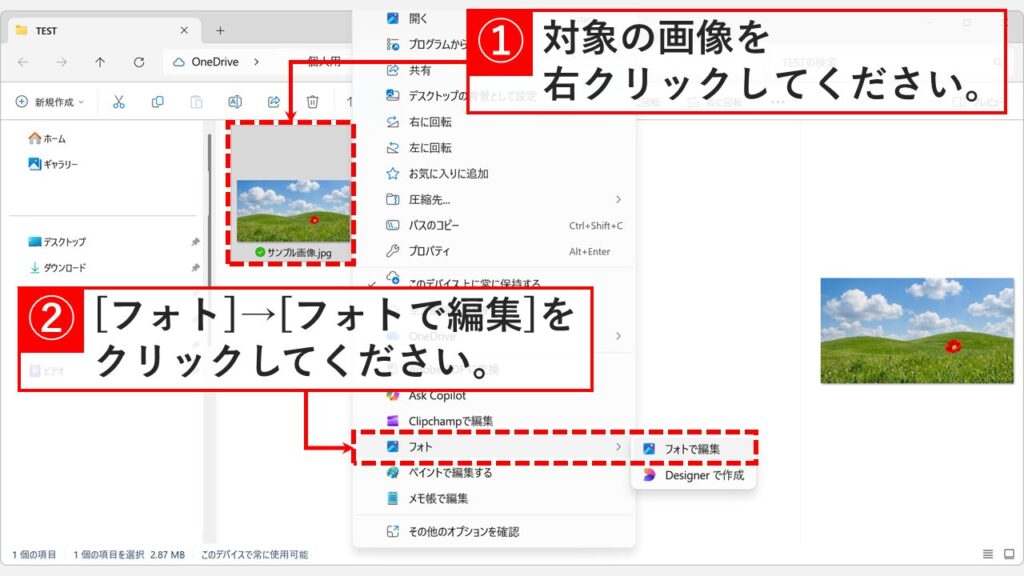Switch to large icons view in the status bar
The image size is (1024, 576).
click(x=1009, y=554)
